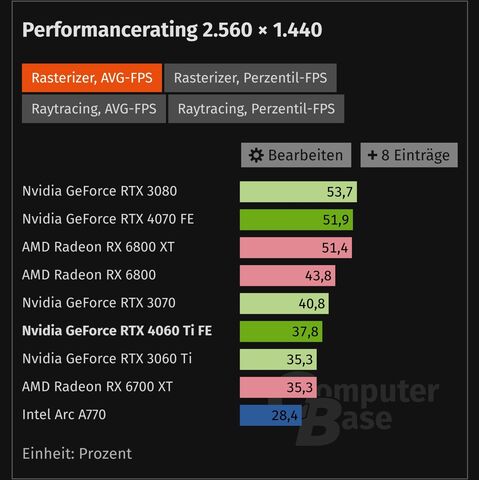Click the plus icon for 8 Einträge
Screen dimensions: 479x480
tap(372, 155)
